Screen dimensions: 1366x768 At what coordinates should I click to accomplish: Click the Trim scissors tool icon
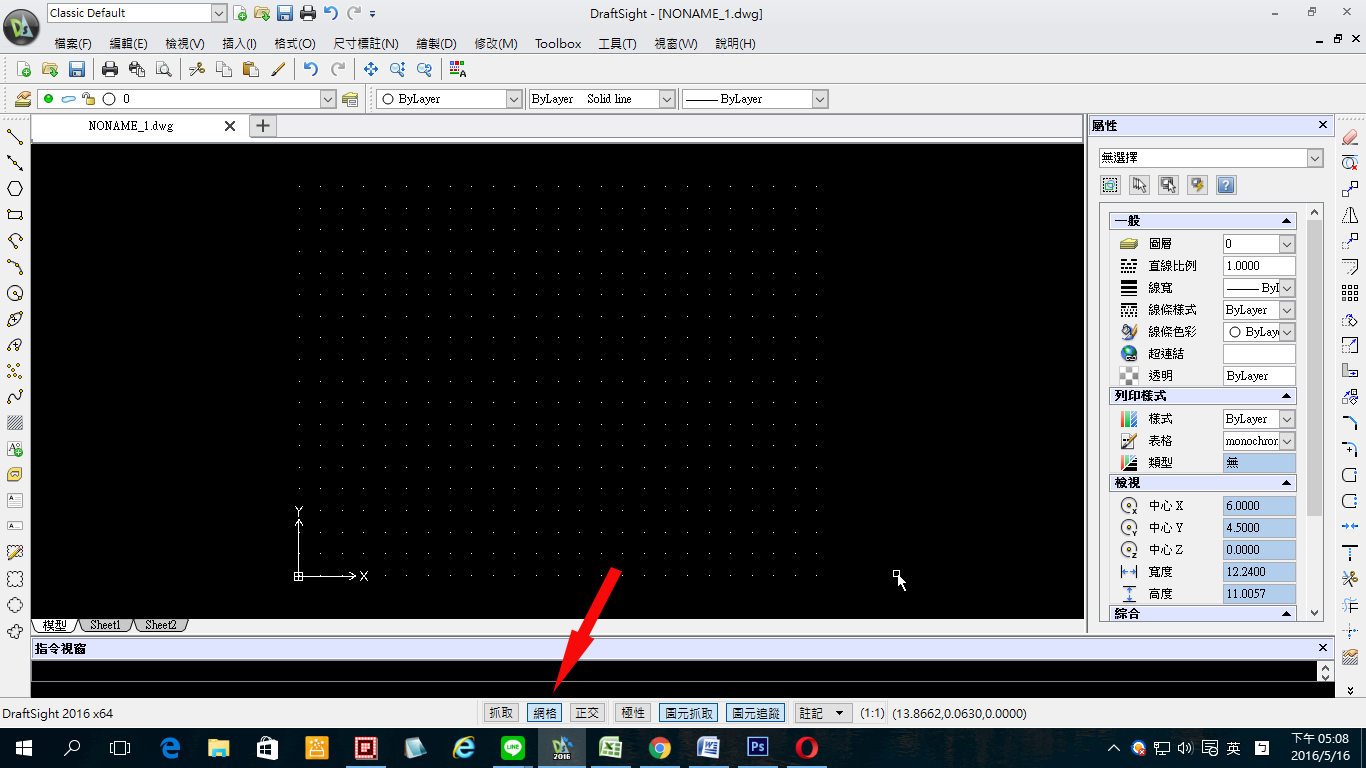1350,579
